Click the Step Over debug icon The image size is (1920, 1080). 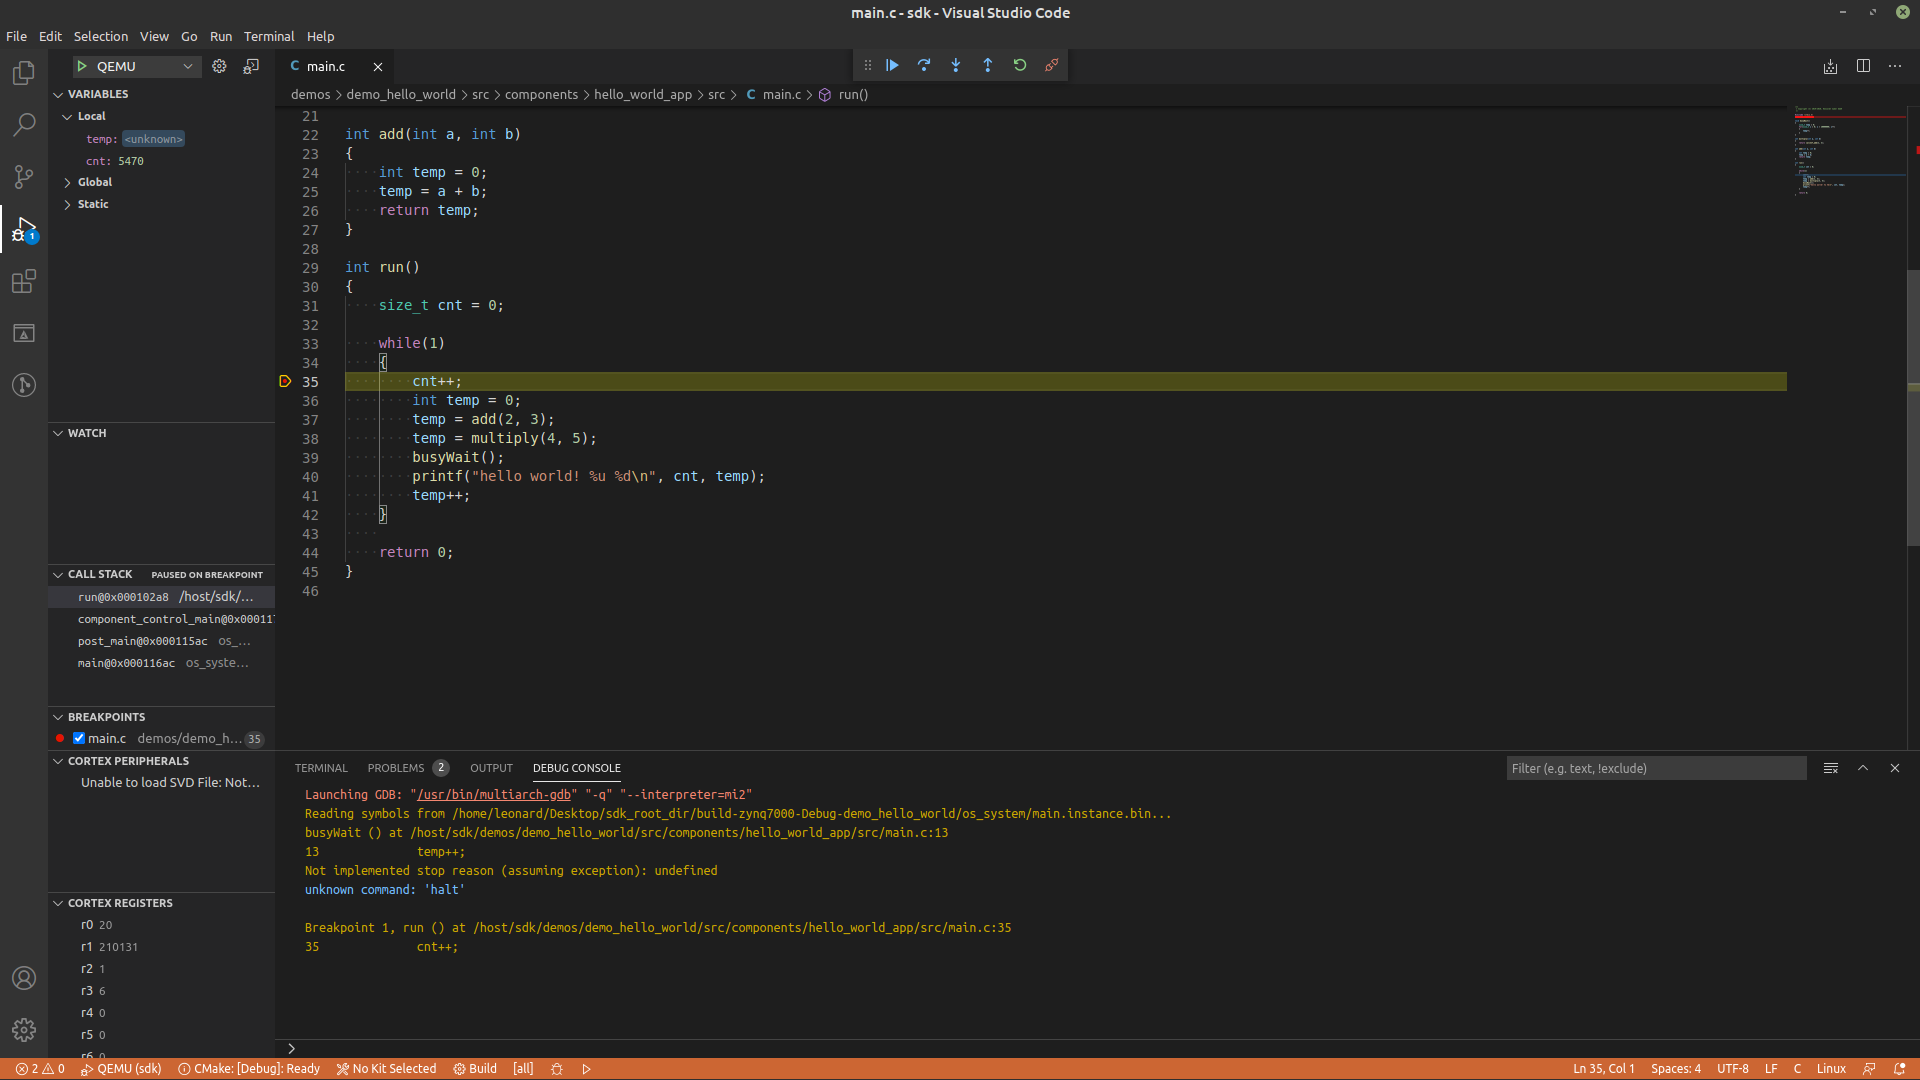(924, 65)
